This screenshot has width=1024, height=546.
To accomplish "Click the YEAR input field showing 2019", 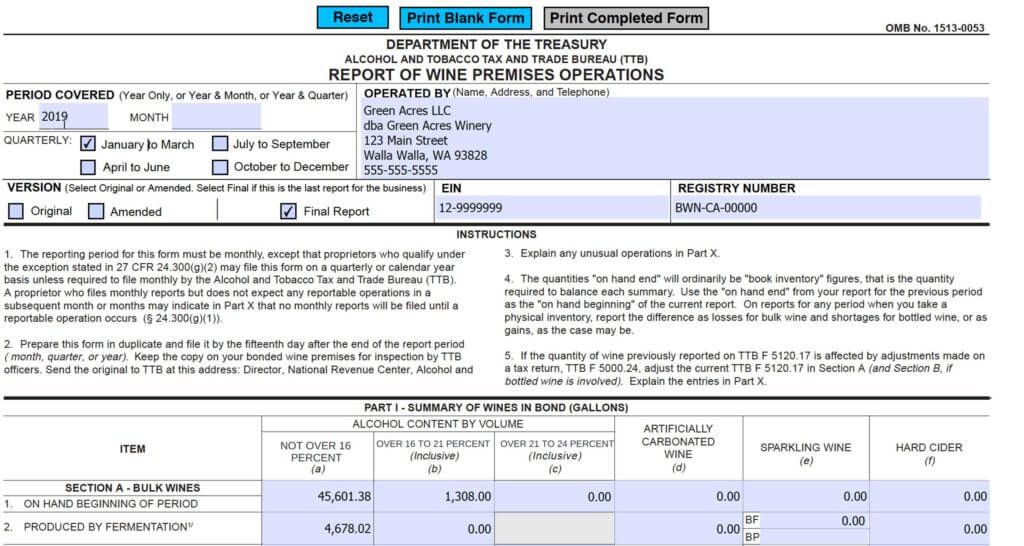I will point(73,117).
